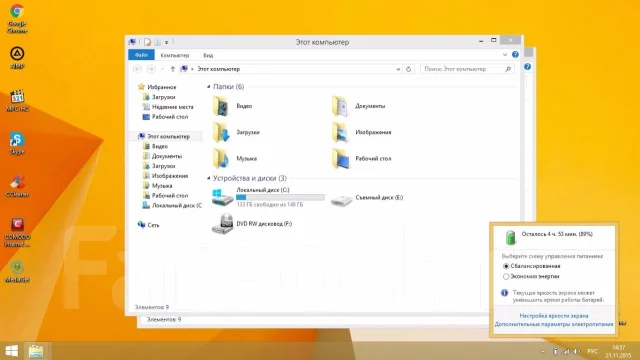Click the battery remaining status text
The height and width of the screenshot is (360, 640).
[x=557, y=234]
